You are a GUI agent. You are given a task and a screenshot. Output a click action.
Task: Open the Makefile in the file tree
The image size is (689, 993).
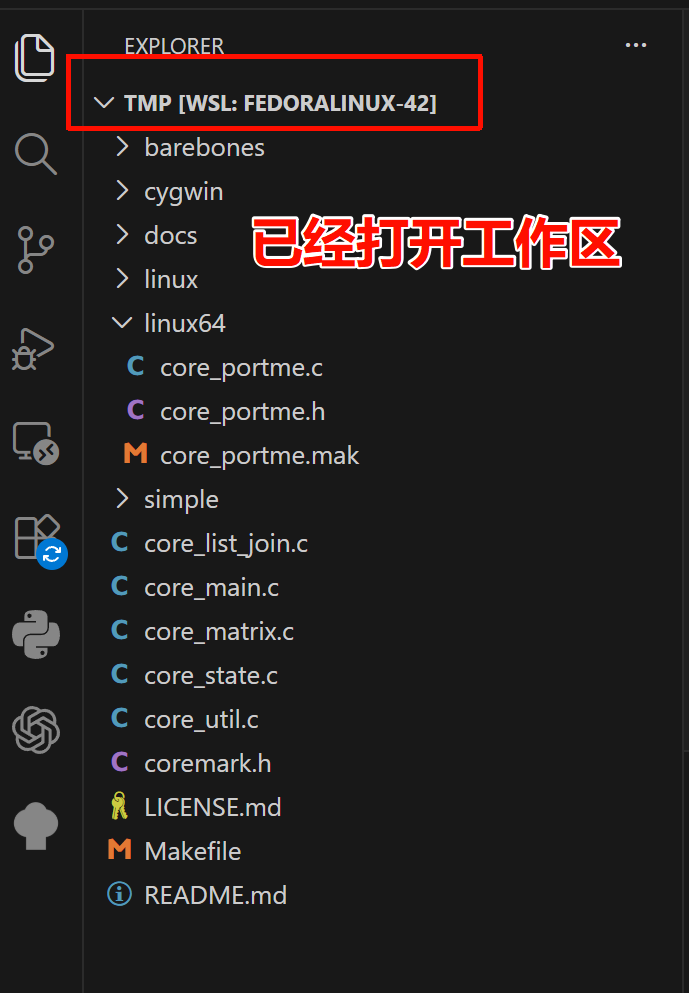(x=192, y=851)
